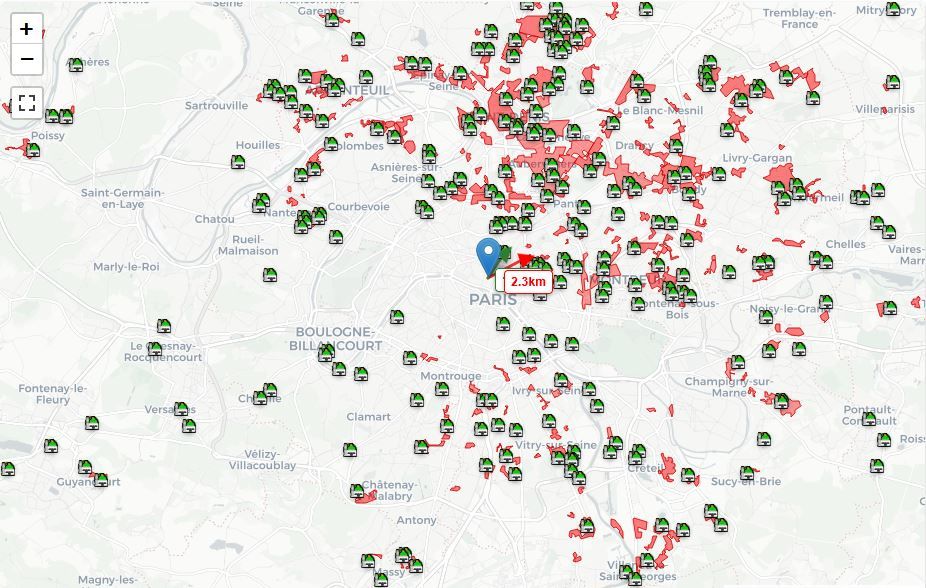Click the blue location pin above Paris
This screenshot has width=926, height=588.
pyautogui.click(x=488, y=257)
